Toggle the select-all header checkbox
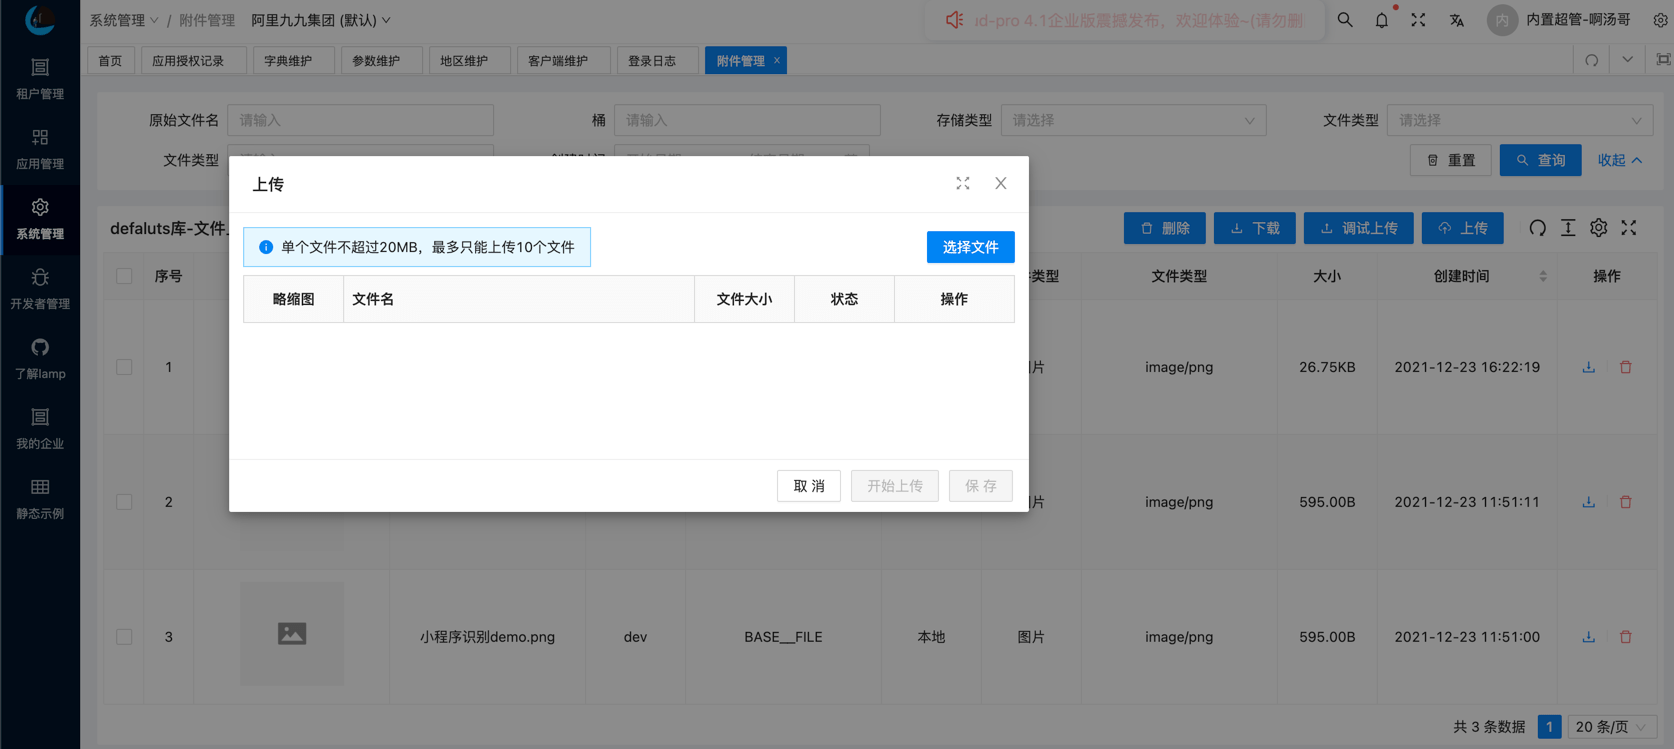 (x=124, y=276)
